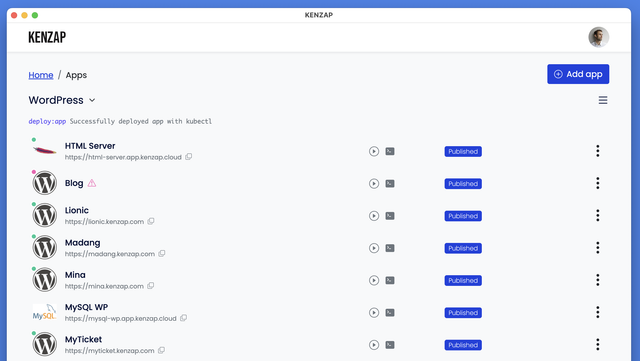
Task: Click the Published badge for HTML Server
Action: pos(463,152)
